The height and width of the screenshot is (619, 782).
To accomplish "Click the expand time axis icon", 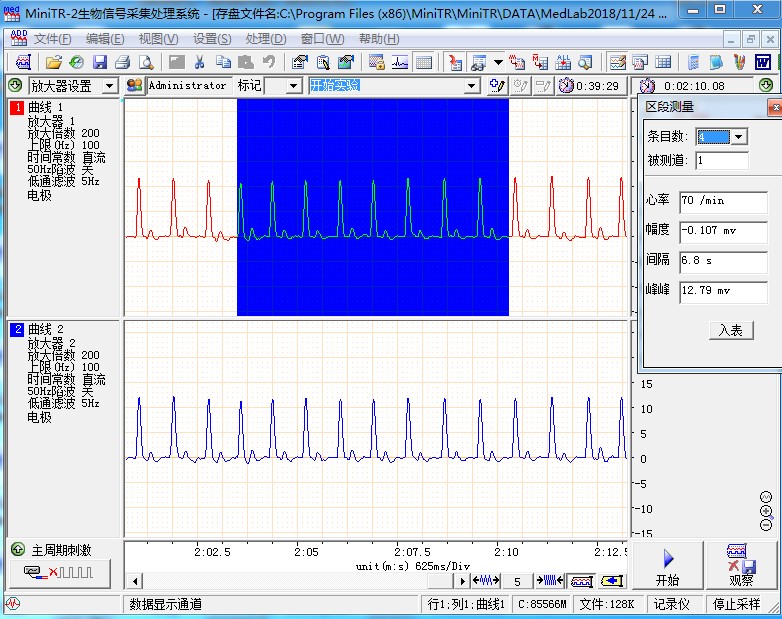I will click(486, 581).
